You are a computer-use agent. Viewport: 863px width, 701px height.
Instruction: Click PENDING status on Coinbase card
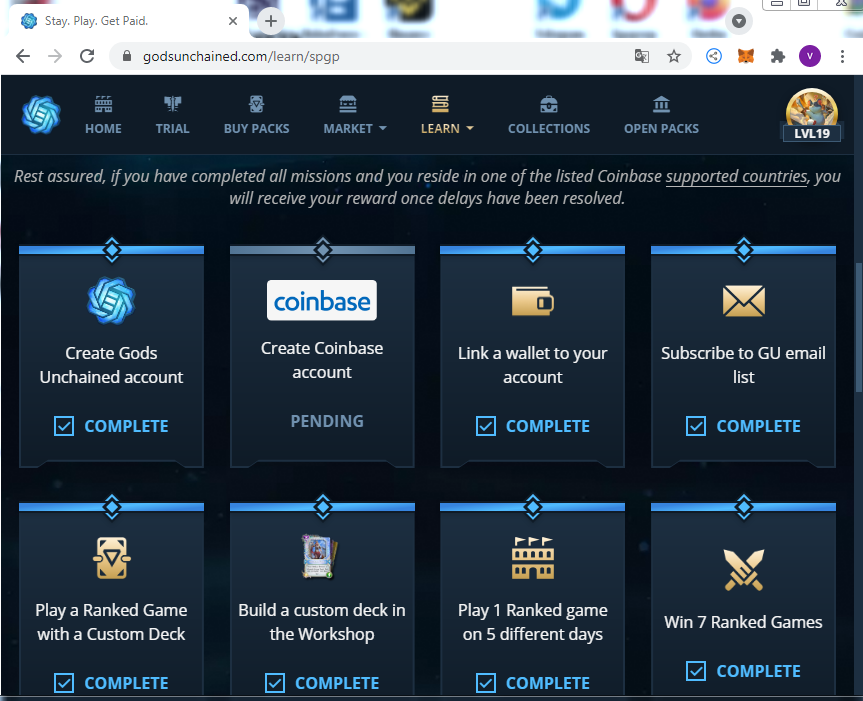click(x=327, y=421)
